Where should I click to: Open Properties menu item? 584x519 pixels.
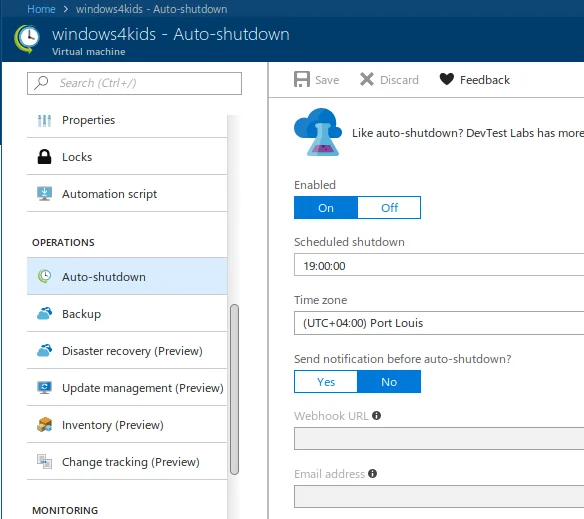point(127,120)
